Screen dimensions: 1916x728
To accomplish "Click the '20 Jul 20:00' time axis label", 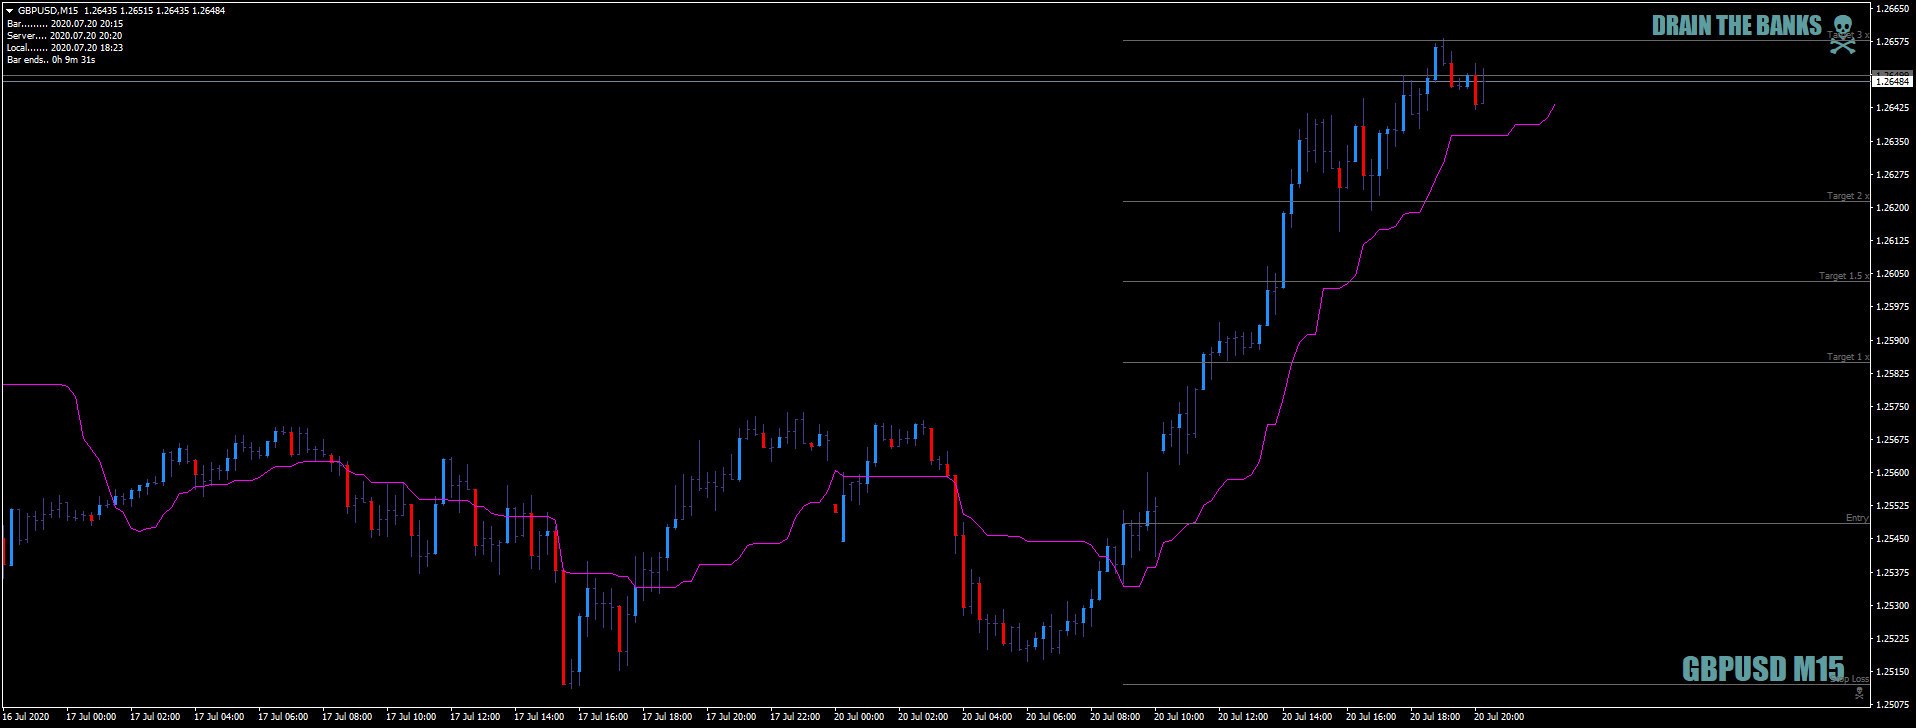I will tap(1499, 717).
